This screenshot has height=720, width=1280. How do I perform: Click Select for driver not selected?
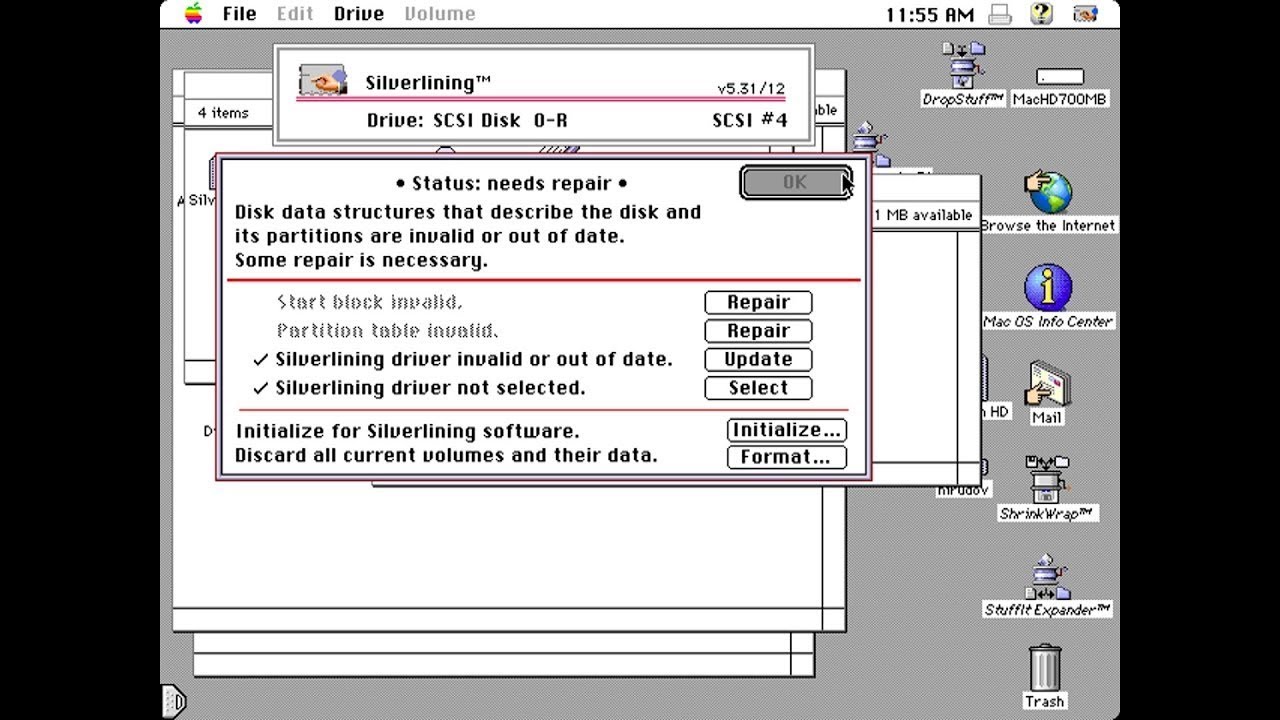(758, 388)
